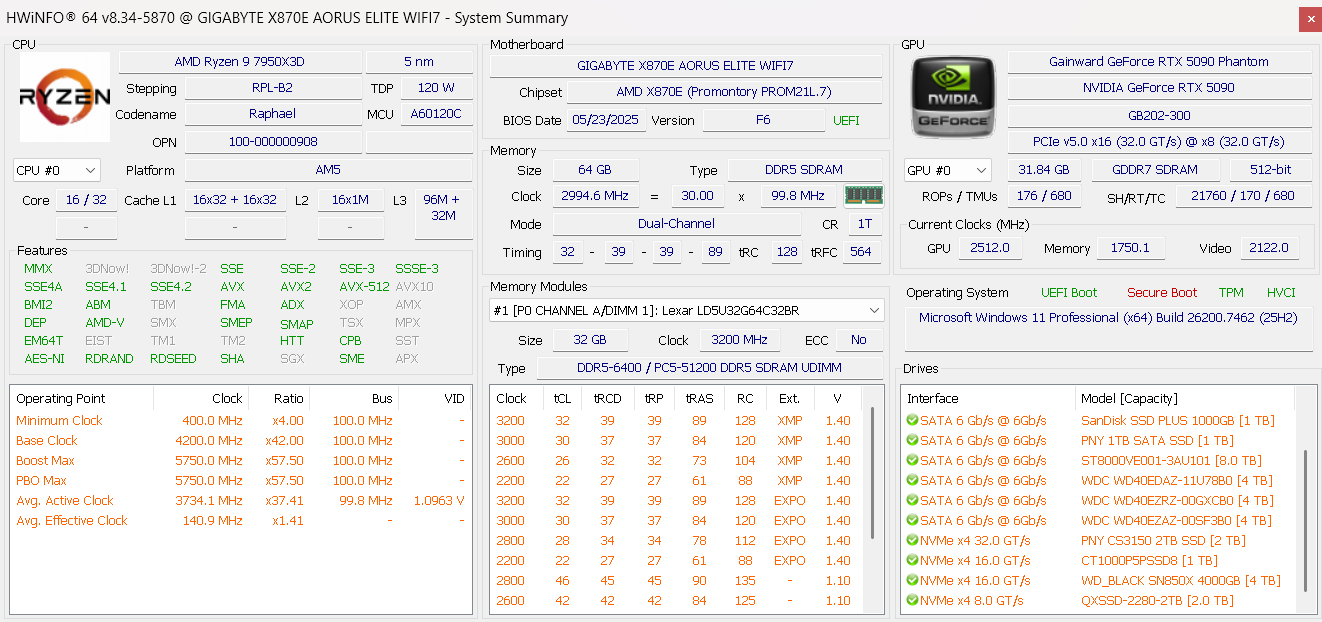
Task: Click the PCIe v5.0 x16 link field
Action: tap(1159, 141)
